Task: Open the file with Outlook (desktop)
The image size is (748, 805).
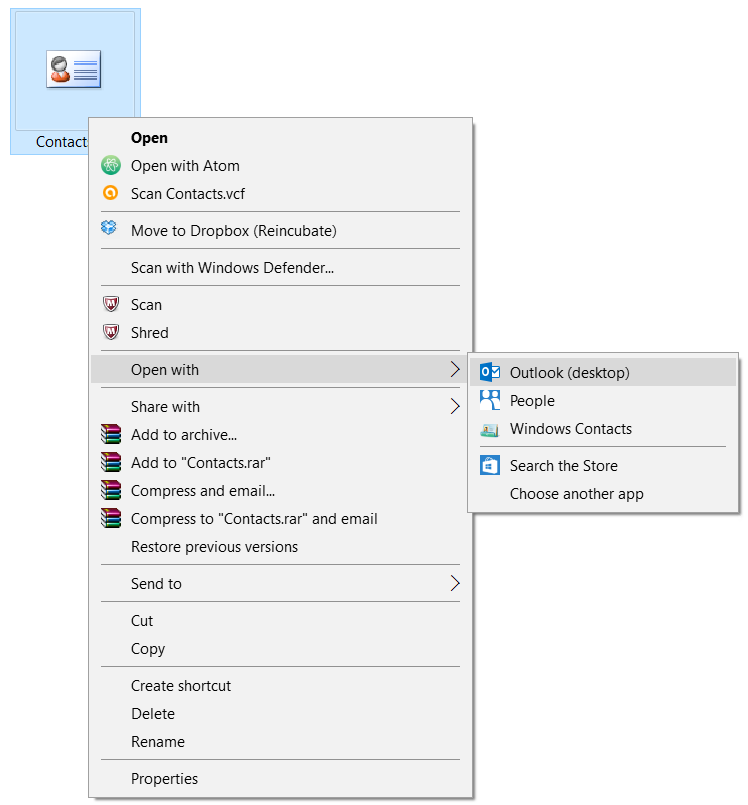Action: tap(603, 372)
